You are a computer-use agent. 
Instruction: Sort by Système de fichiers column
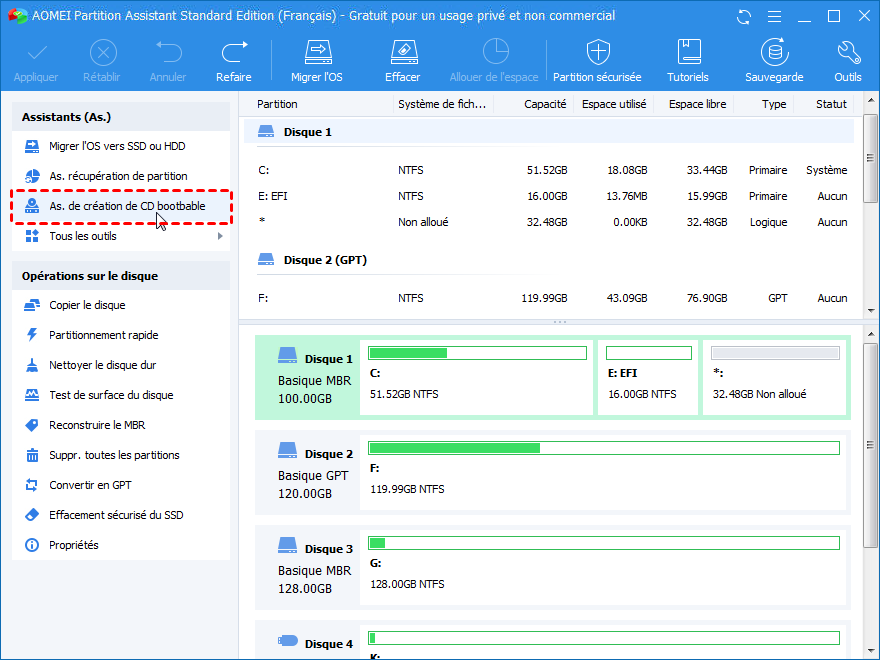(442, 104)
